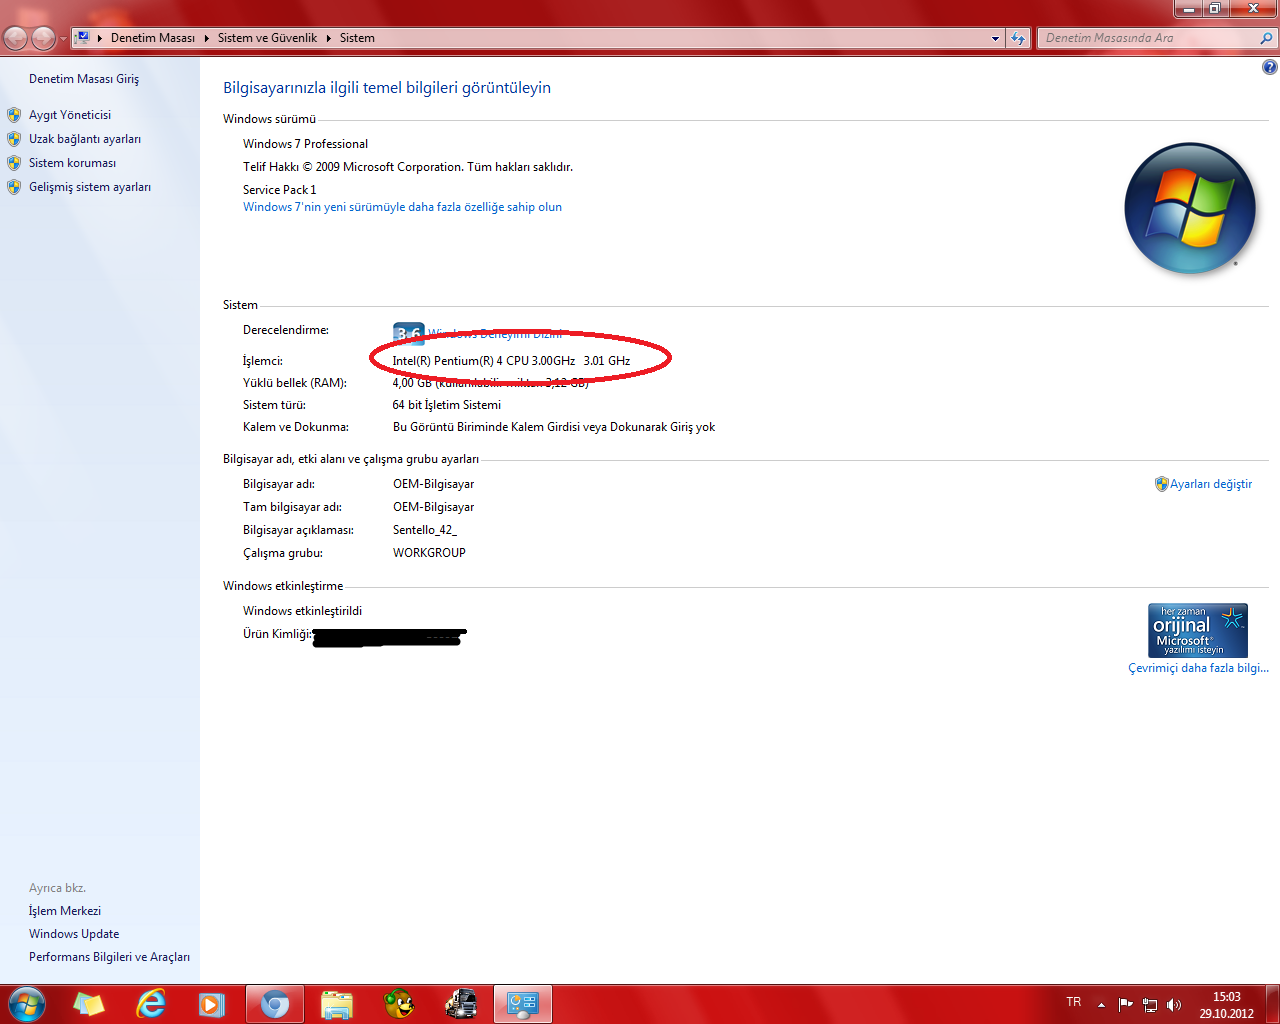Click the Control Panel icon in address bar
Screen dimensions: 1280x1024
[83, 38]
